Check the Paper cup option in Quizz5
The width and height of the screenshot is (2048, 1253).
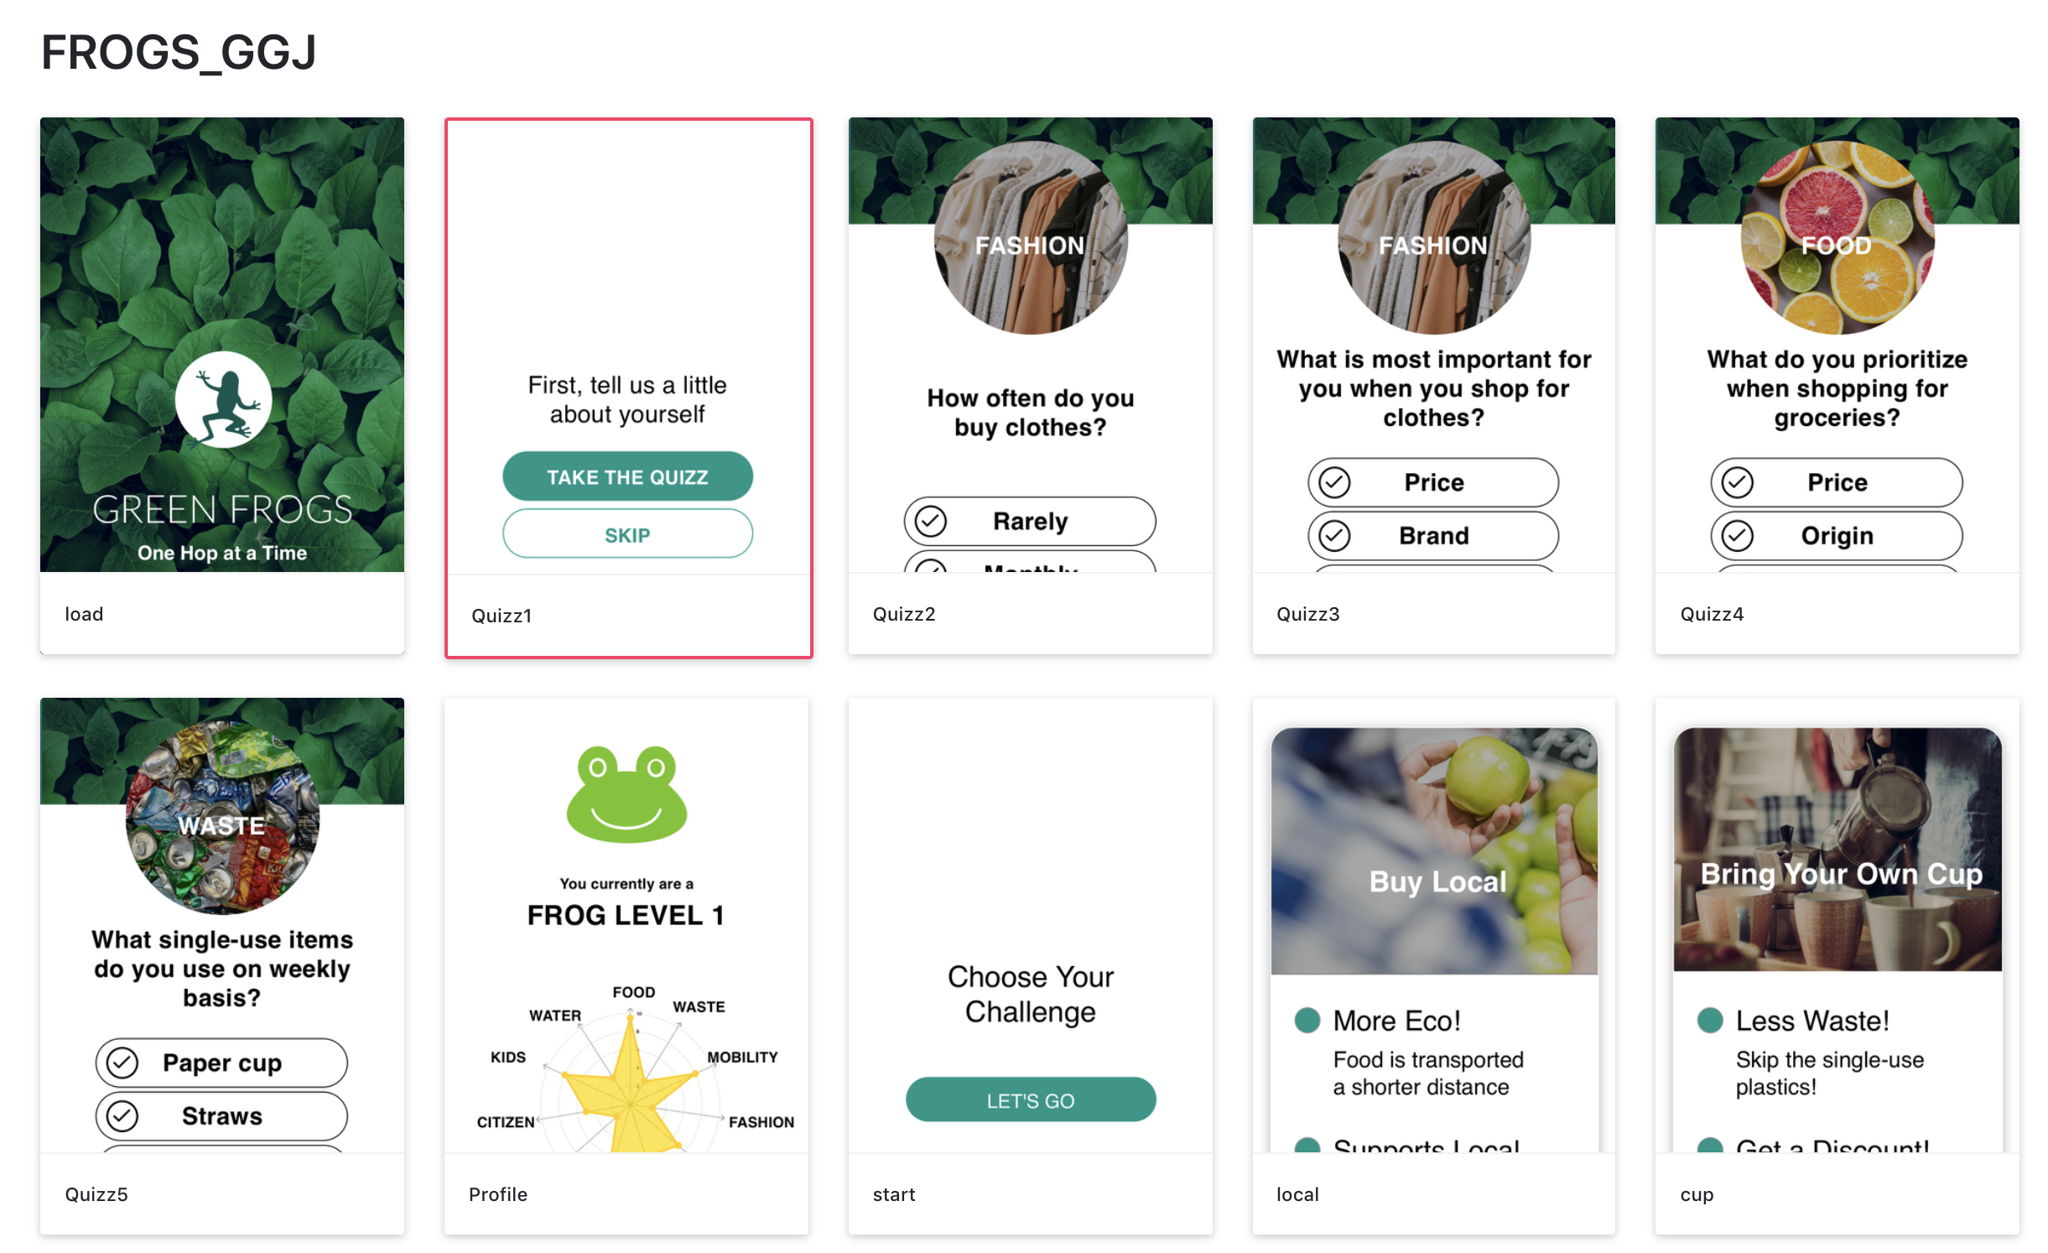click(222, 1062)
